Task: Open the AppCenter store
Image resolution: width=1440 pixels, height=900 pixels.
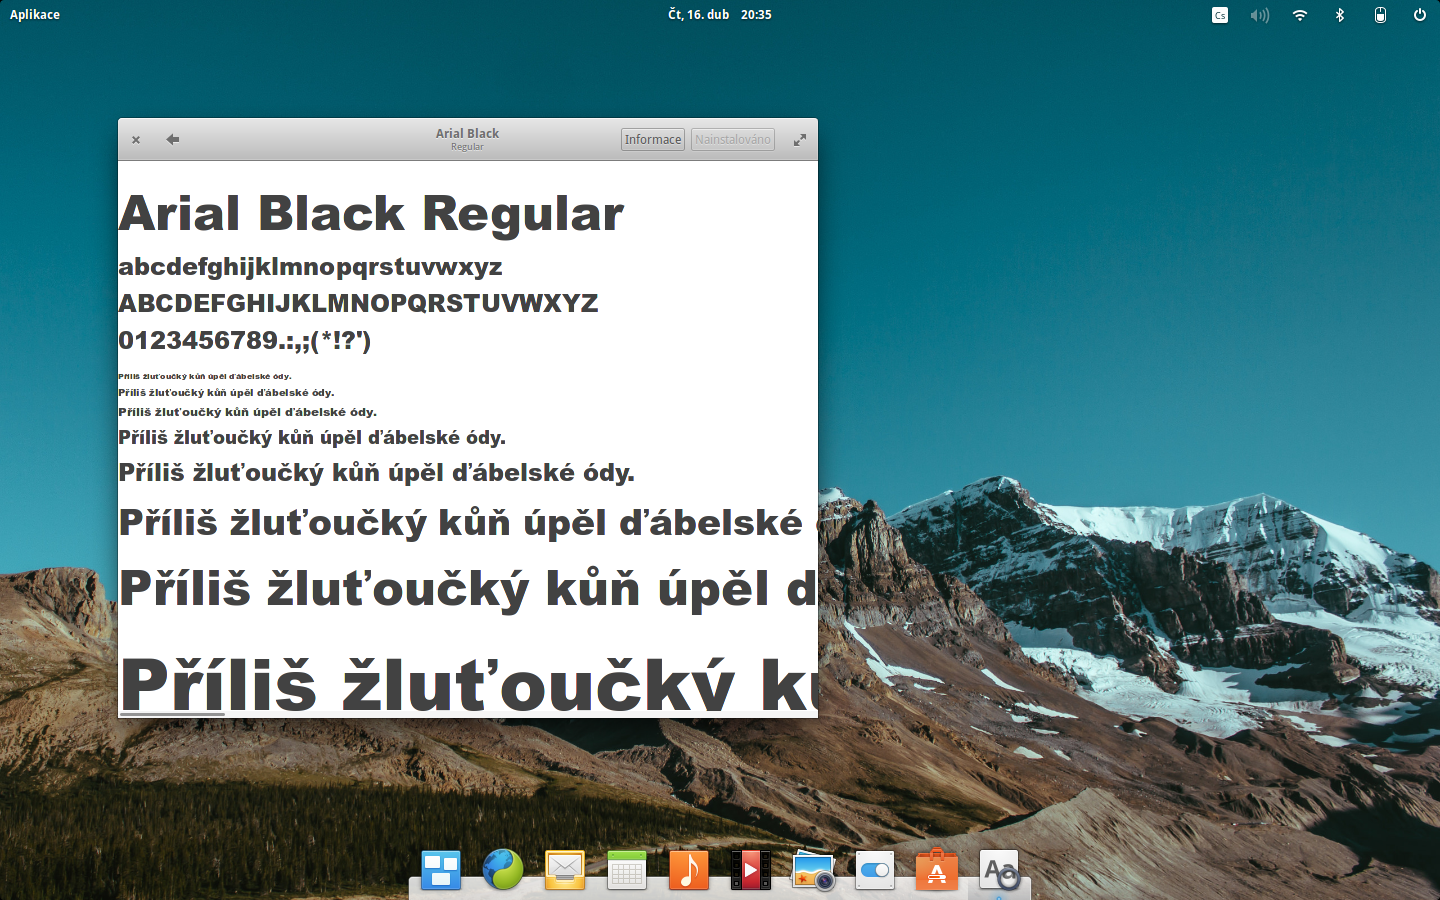Action: pos(936,870)
